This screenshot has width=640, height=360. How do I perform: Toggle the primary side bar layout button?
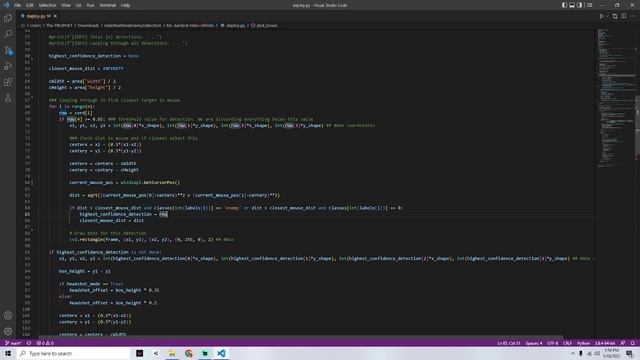564,5
